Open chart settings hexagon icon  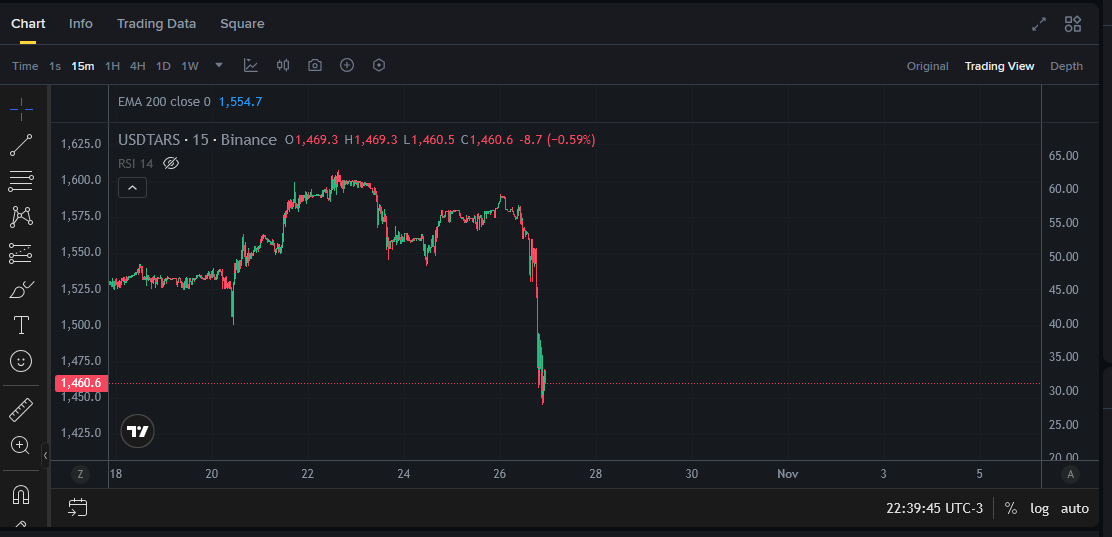coord(379,65)
